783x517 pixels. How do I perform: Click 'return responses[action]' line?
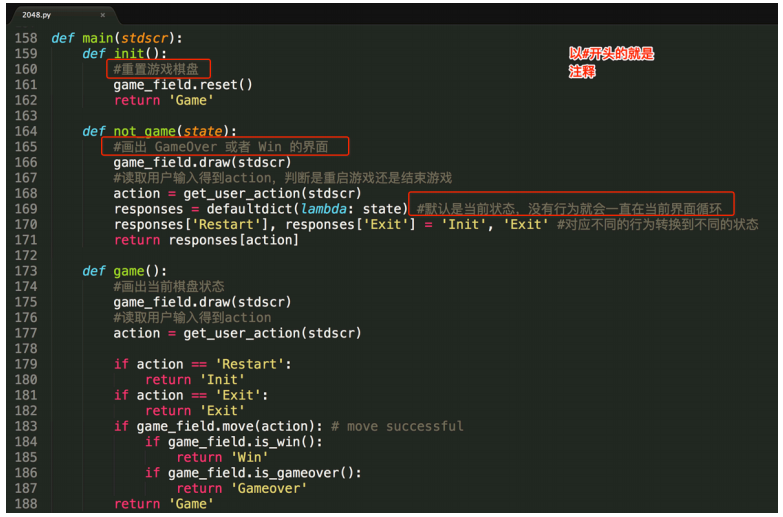pos(206,240)
